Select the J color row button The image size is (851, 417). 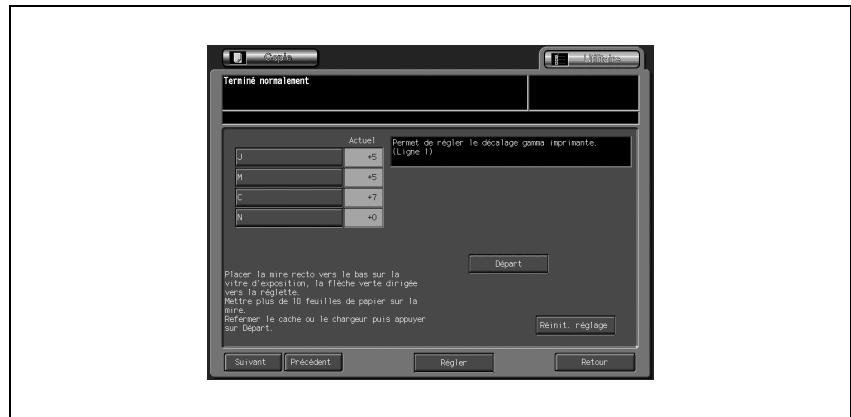(x=289, y=157)
